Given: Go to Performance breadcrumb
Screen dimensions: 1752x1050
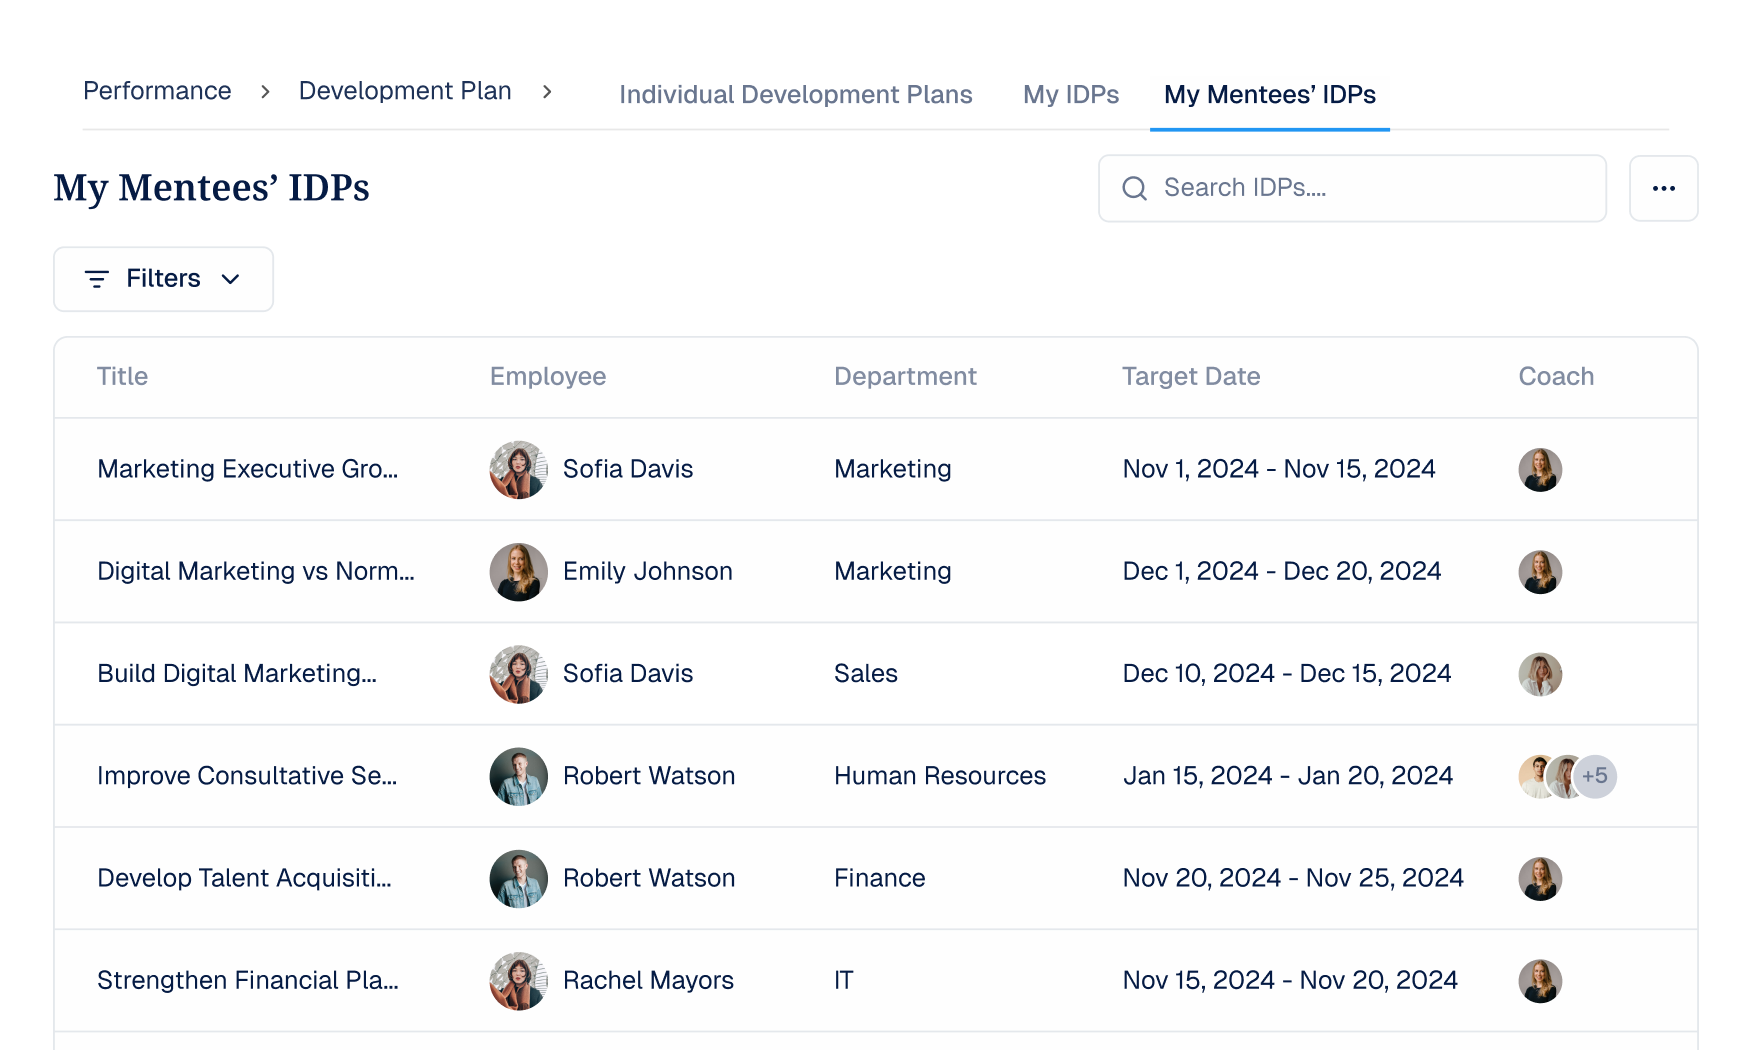Looking at the screenshot, I should coord(157,91).
